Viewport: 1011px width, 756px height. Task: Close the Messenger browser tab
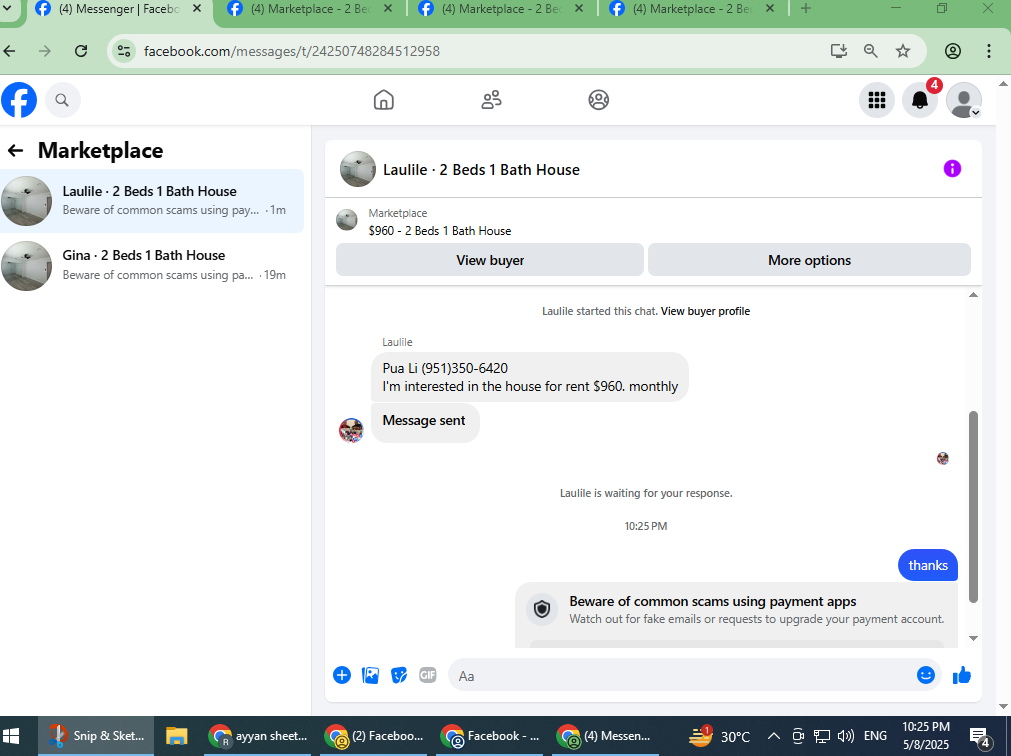197,9
